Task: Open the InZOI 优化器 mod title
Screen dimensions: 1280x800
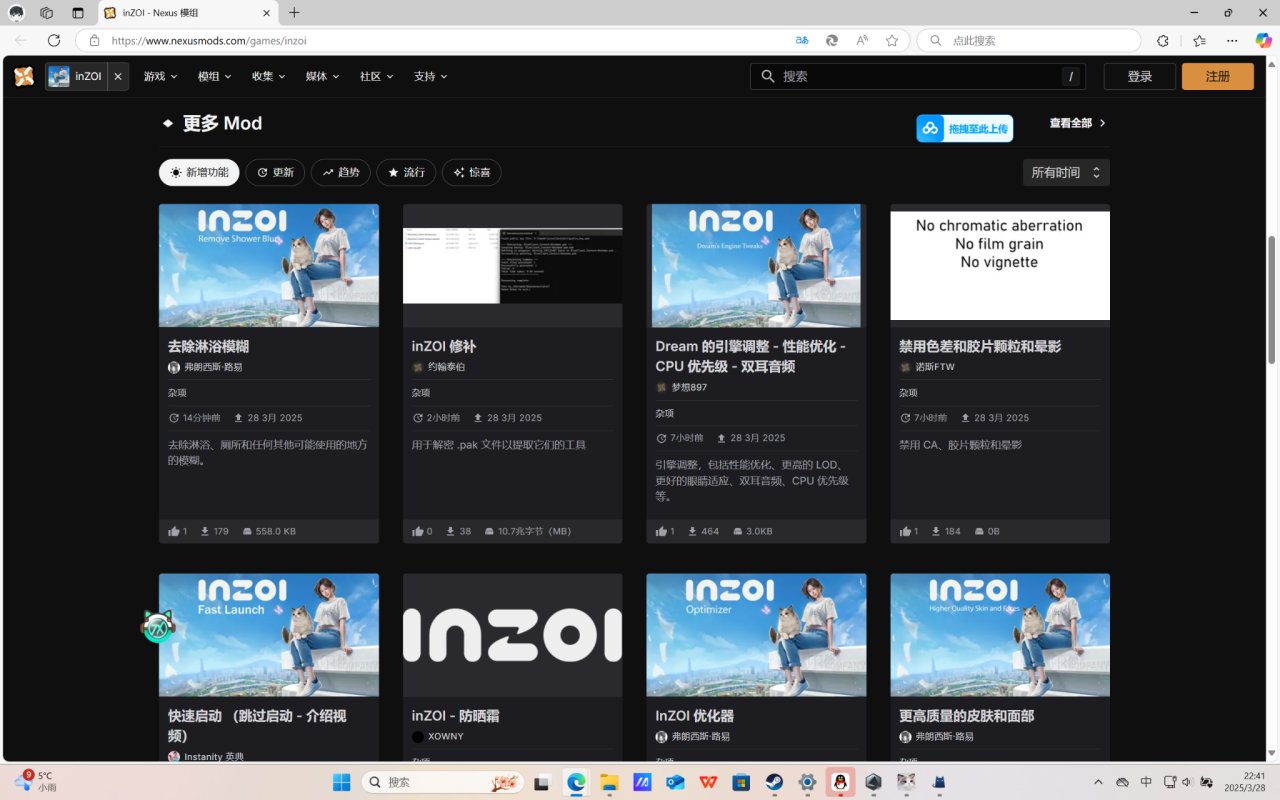Action: pos(695,716)
